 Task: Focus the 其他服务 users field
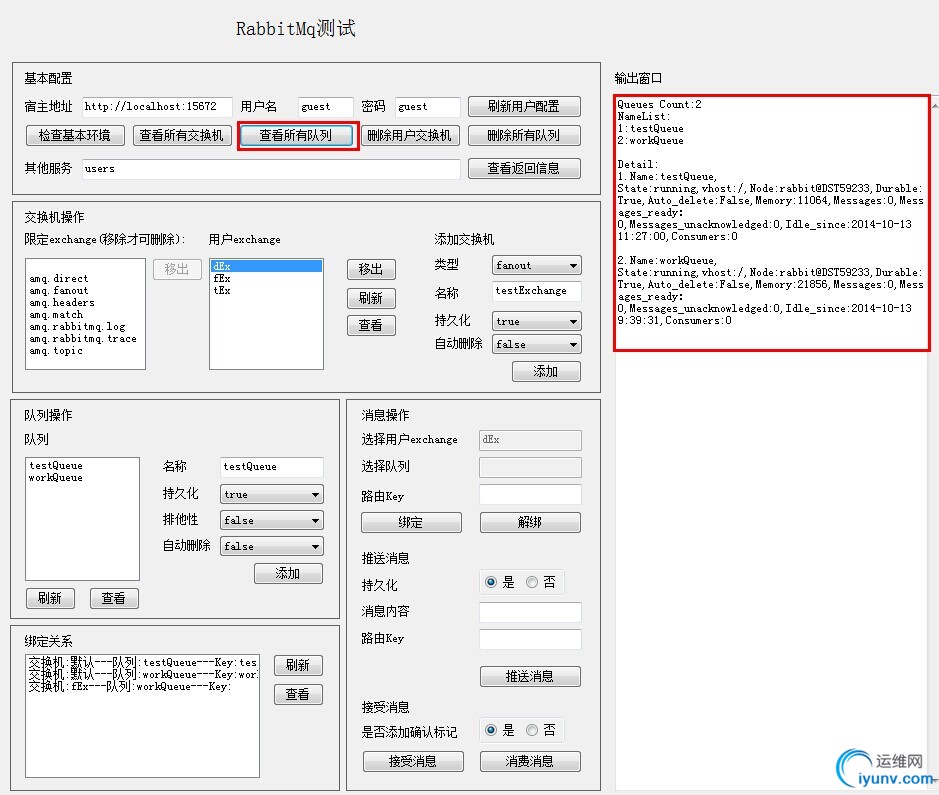tap(271, 169)
